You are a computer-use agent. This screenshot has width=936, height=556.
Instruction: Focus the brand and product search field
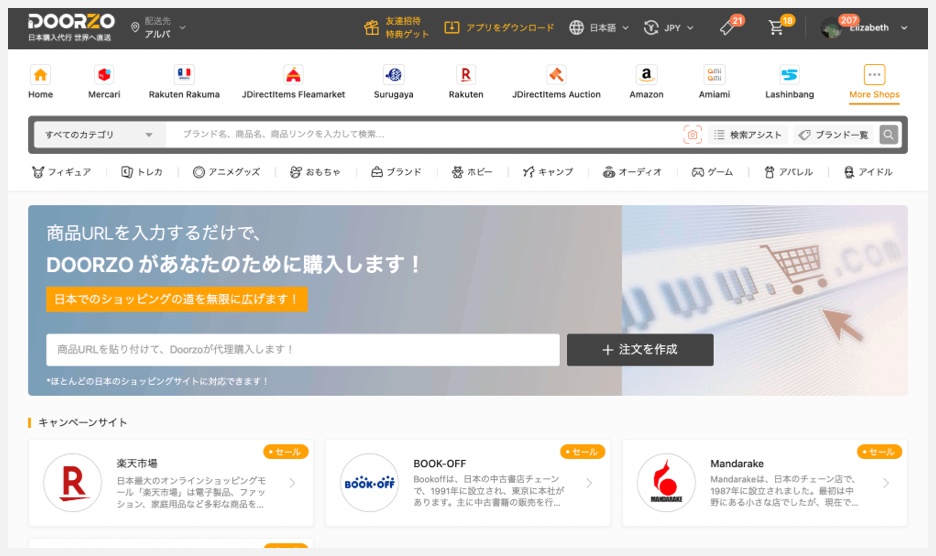(423, 134)
